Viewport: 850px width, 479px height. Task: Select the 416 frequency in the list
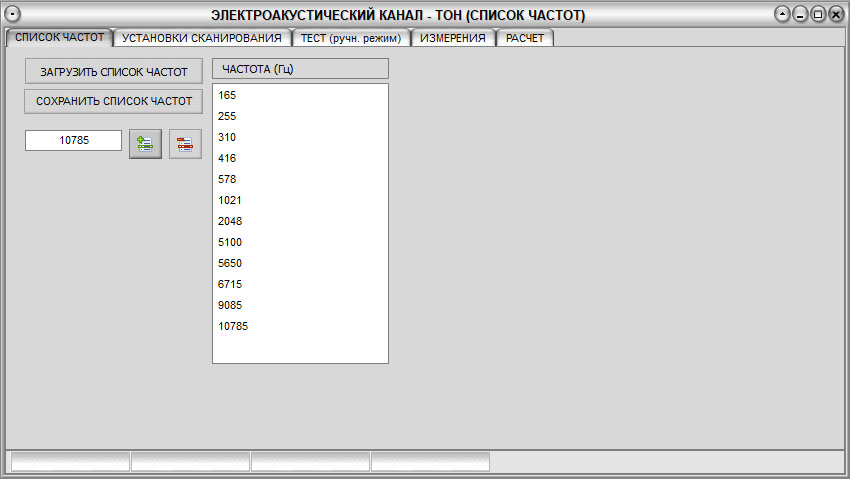point(227,158)
